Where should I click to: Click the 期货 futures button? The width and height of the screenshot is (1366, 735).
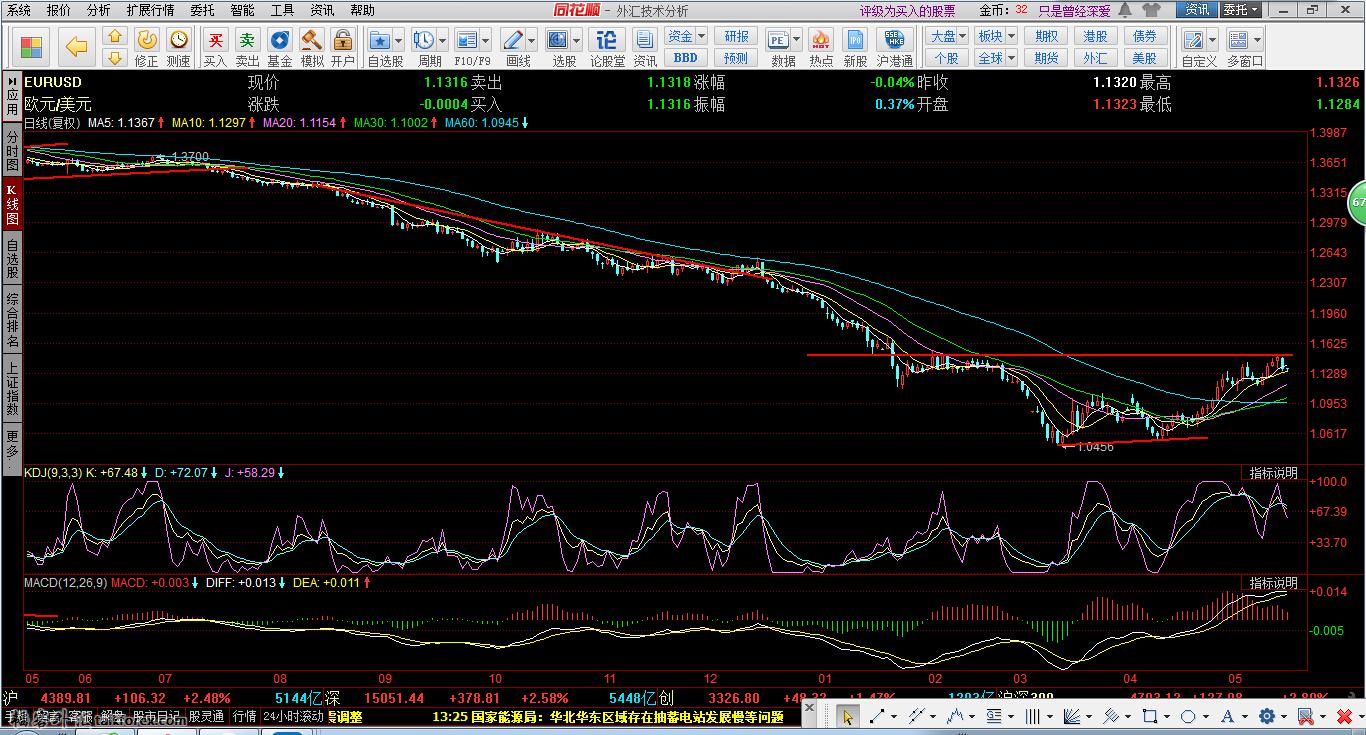point(1047,58)
